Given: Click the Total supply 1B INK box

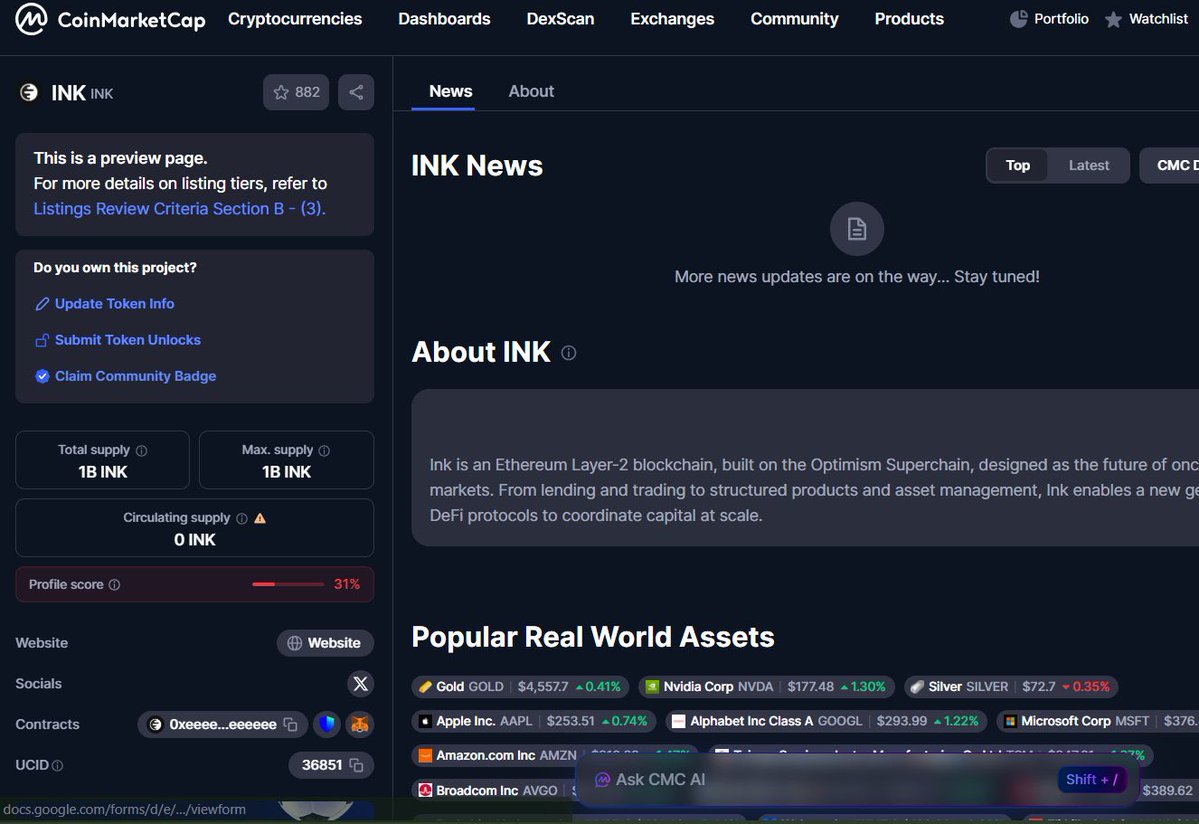Looking at the screenshot, I should 102,460.
